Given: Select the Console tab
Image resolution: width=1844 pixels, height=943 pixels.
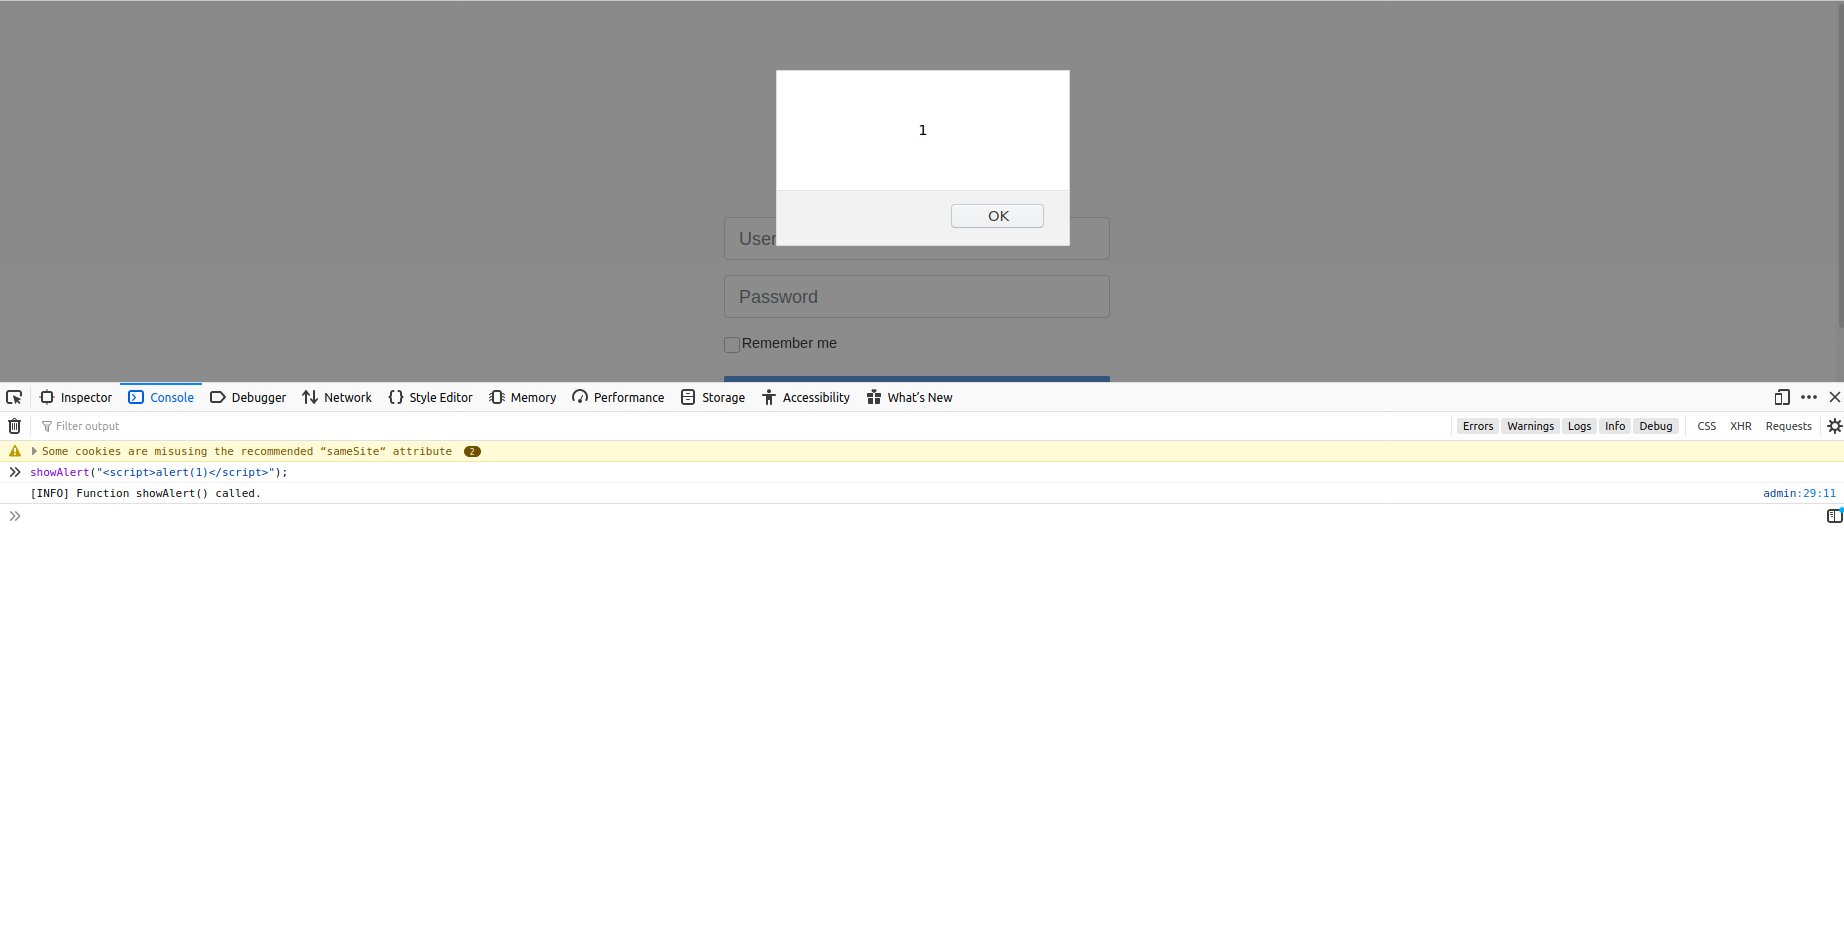Looking at the screenshot, I should pos(161,397).
